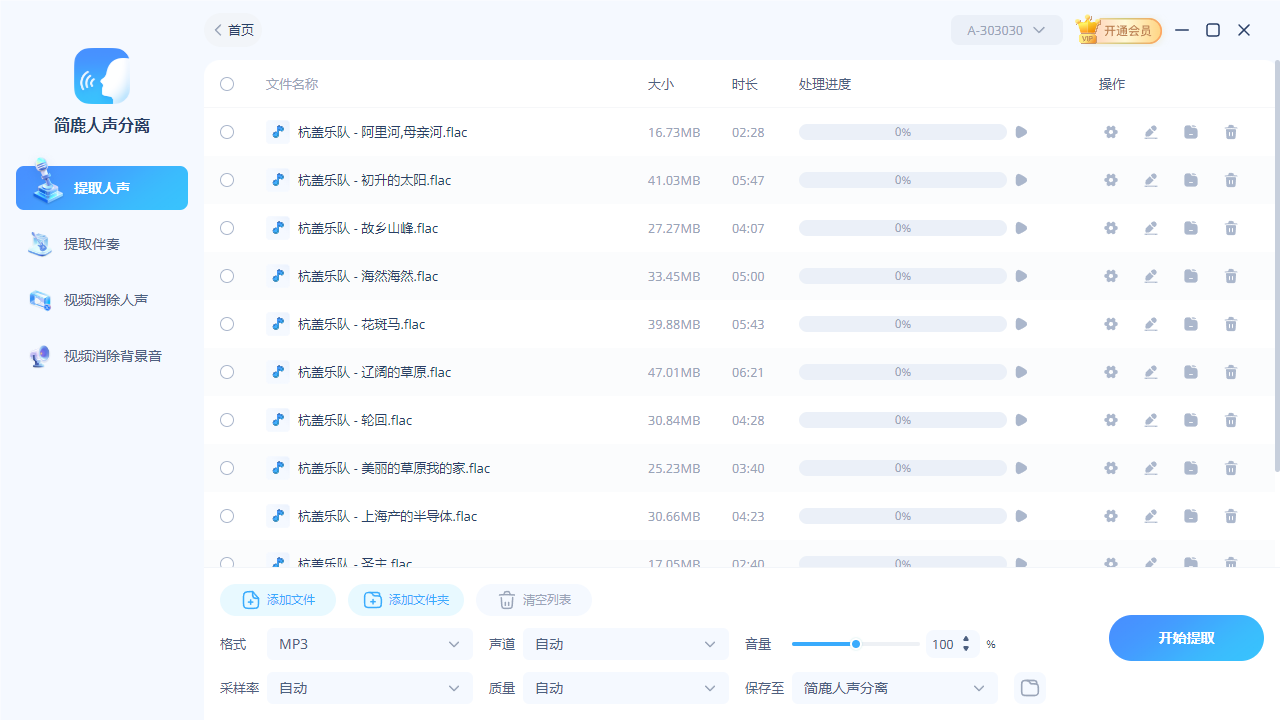Open the A-303030 account dropdown
This screenshot has width=1280, height=720.
1006,30
